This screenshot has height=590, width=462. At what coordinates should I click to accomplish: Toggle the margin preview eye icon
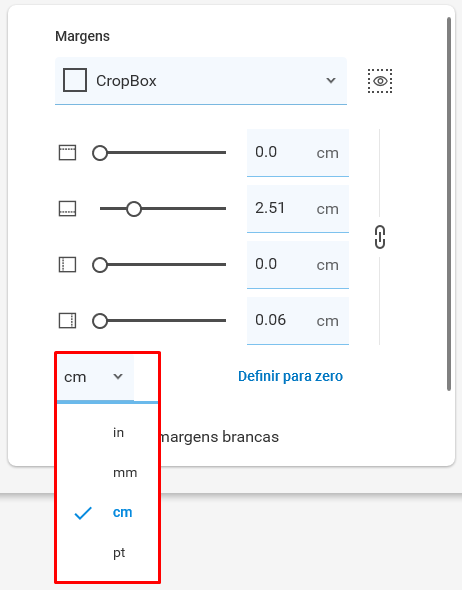pyautogui.click(x=380, y=81)
